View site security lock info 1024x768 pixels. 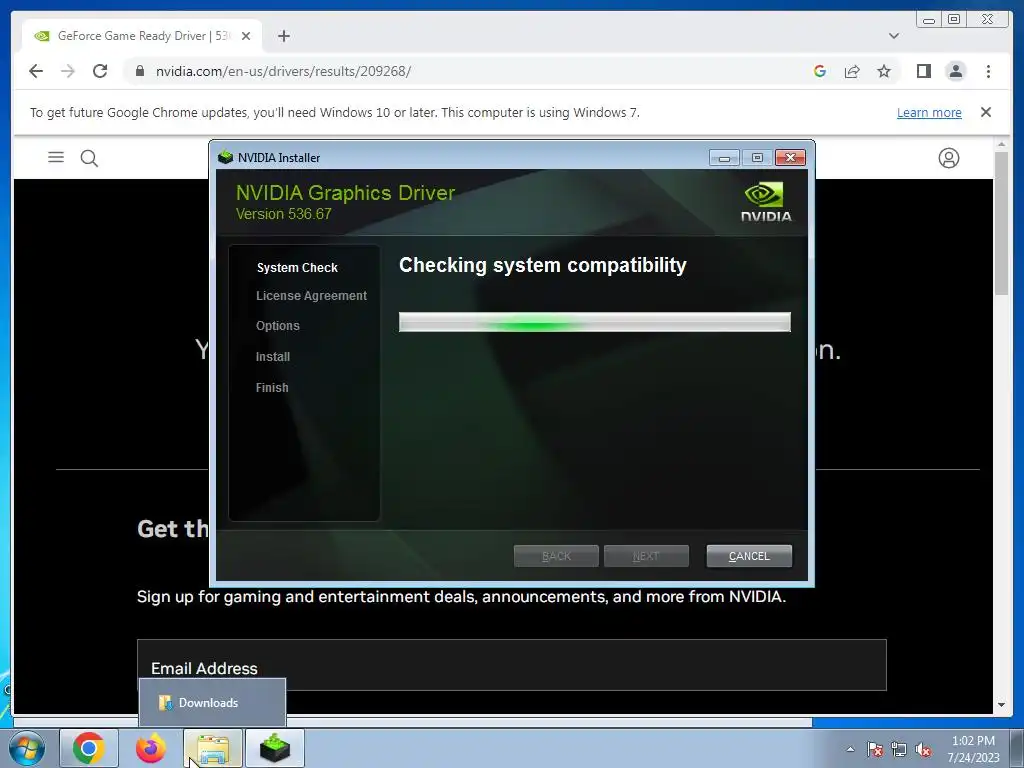tap(140, 71)
